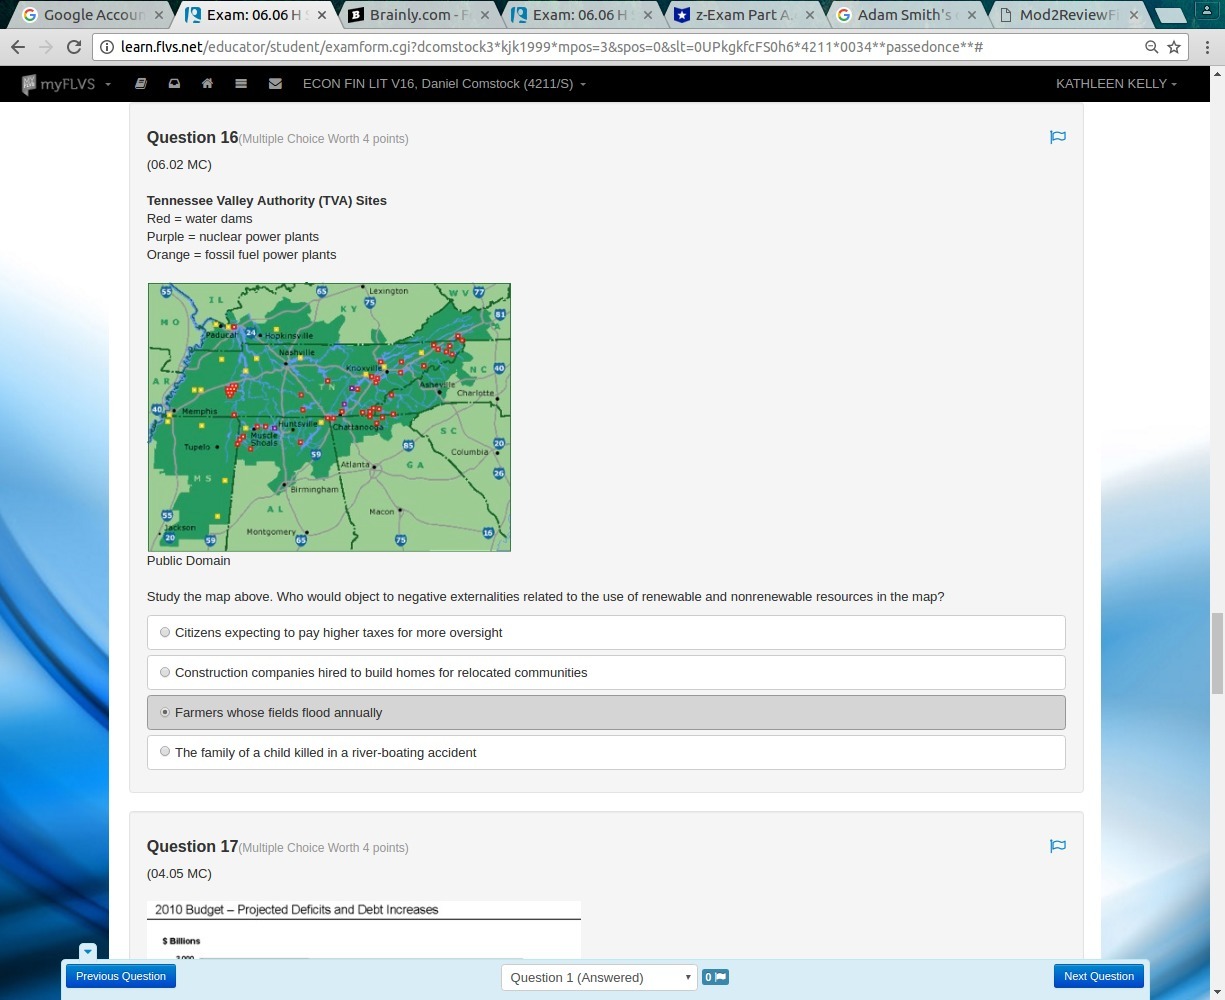This screenshot has width=1225, height=1000.
Task: Click the 'Public Domain' caption text
Action: [189, 561]
